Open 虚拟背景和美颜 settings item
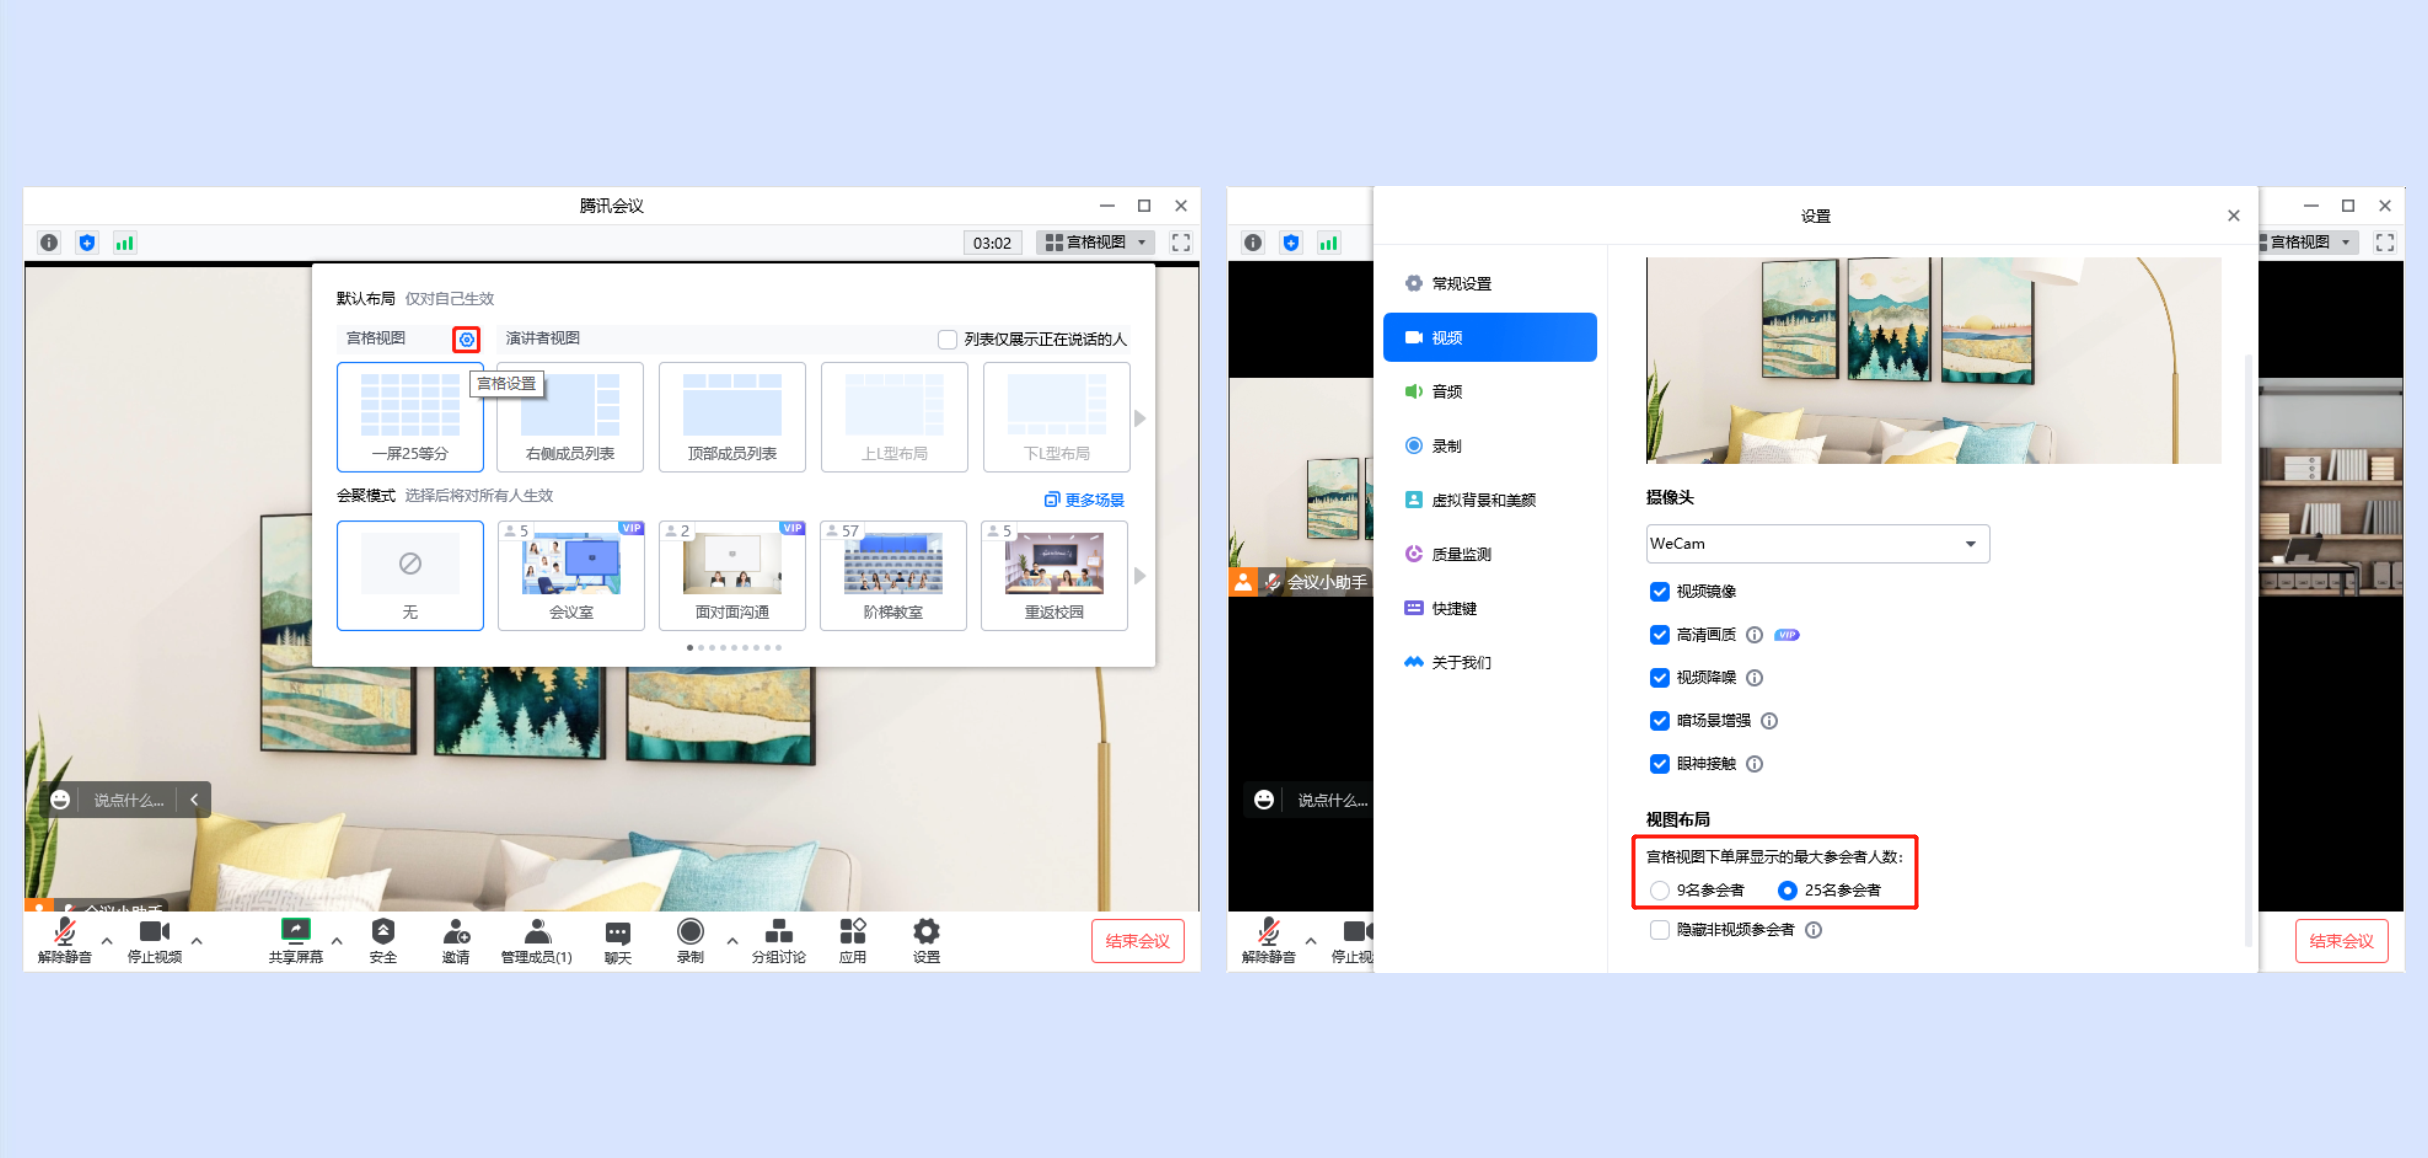 [1490, 499]
